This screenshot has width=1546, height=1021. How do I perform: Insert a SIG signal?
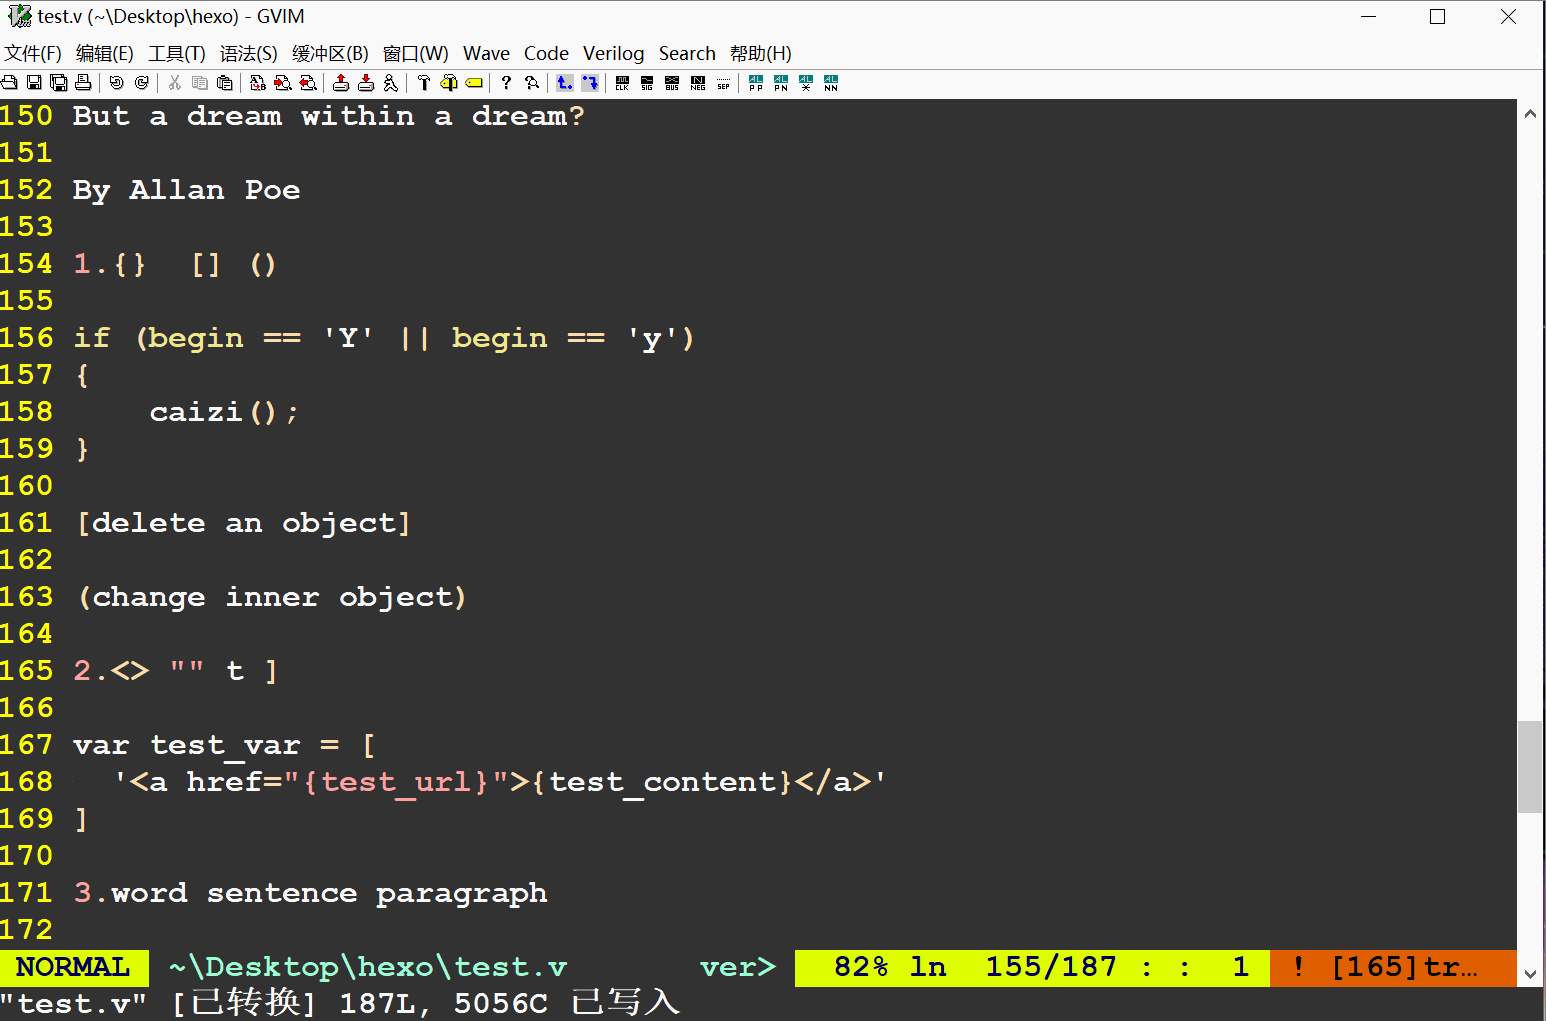click(x=646, y=82)
